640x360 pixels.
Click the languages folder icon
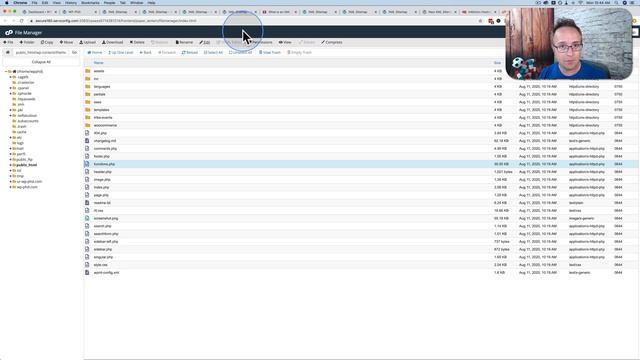click(87, 87)
